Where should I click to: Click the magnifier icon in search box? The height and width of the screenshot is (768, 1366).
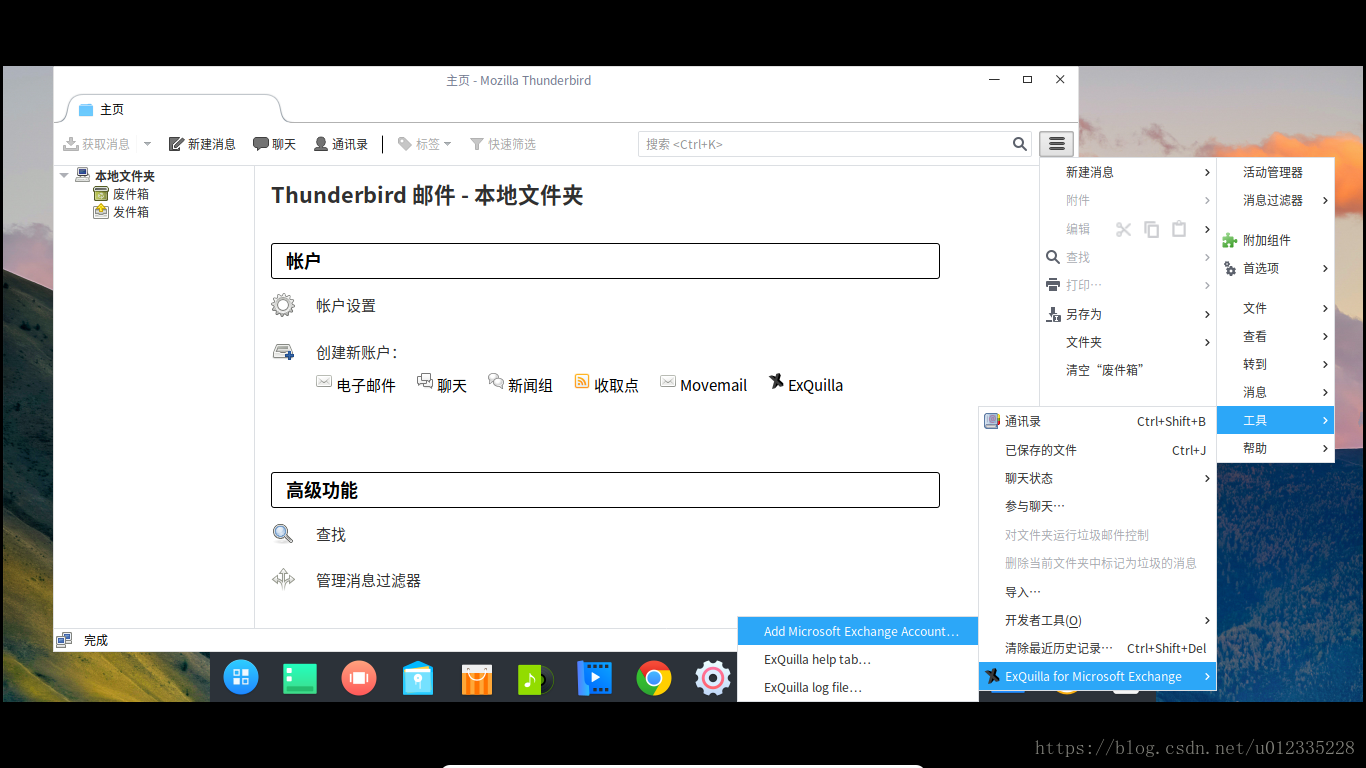tap(1020, 144)
